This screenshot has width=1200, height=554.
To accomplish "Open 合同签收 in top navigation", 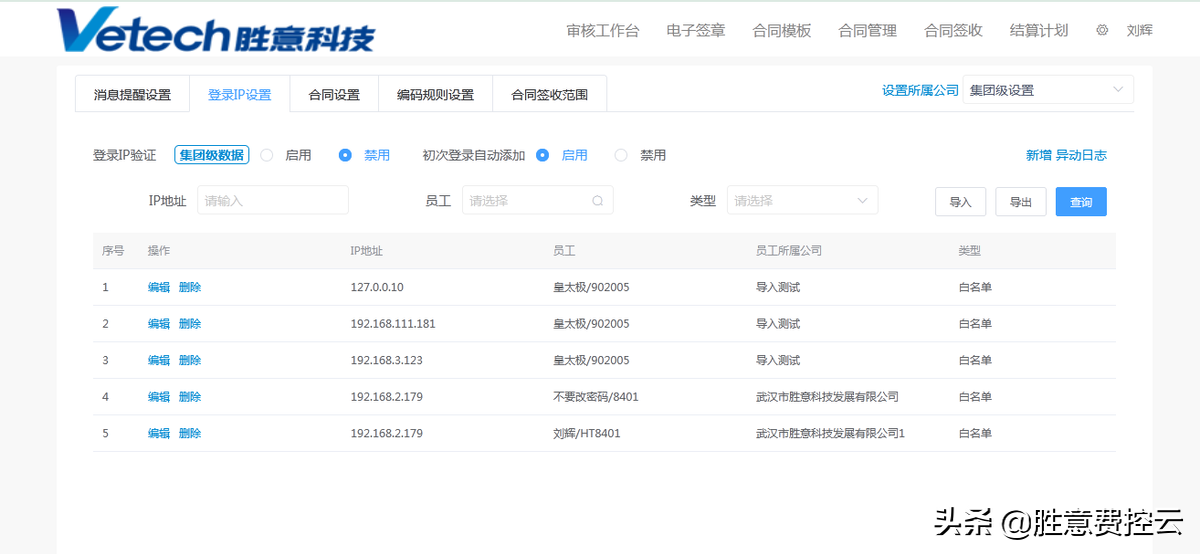I will (954, 30).
